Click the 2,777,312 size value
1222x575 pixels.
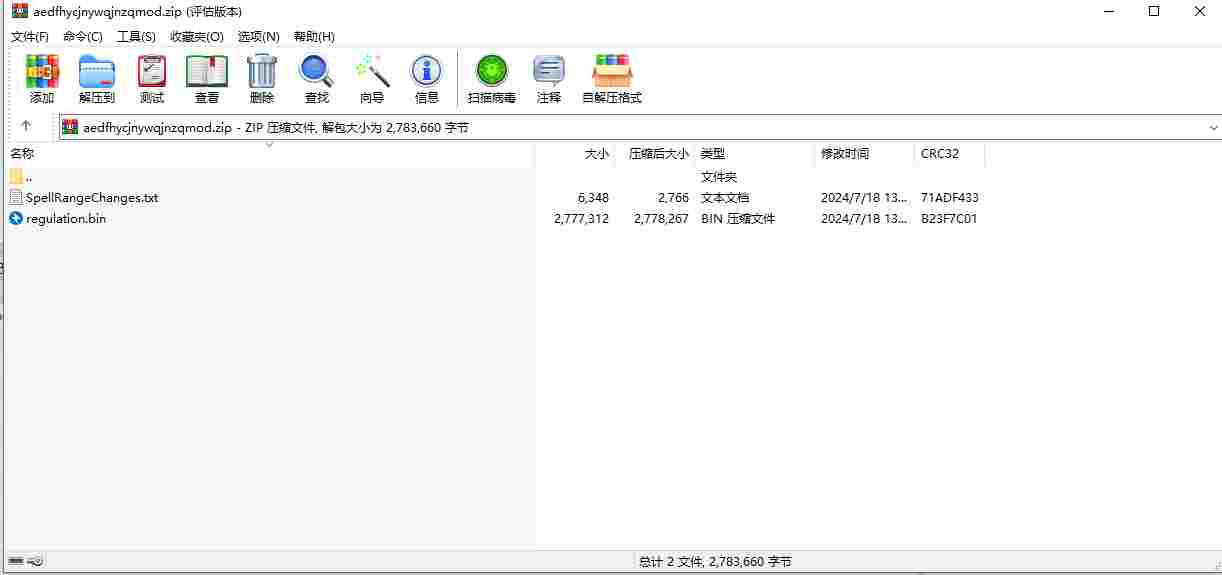581,218
